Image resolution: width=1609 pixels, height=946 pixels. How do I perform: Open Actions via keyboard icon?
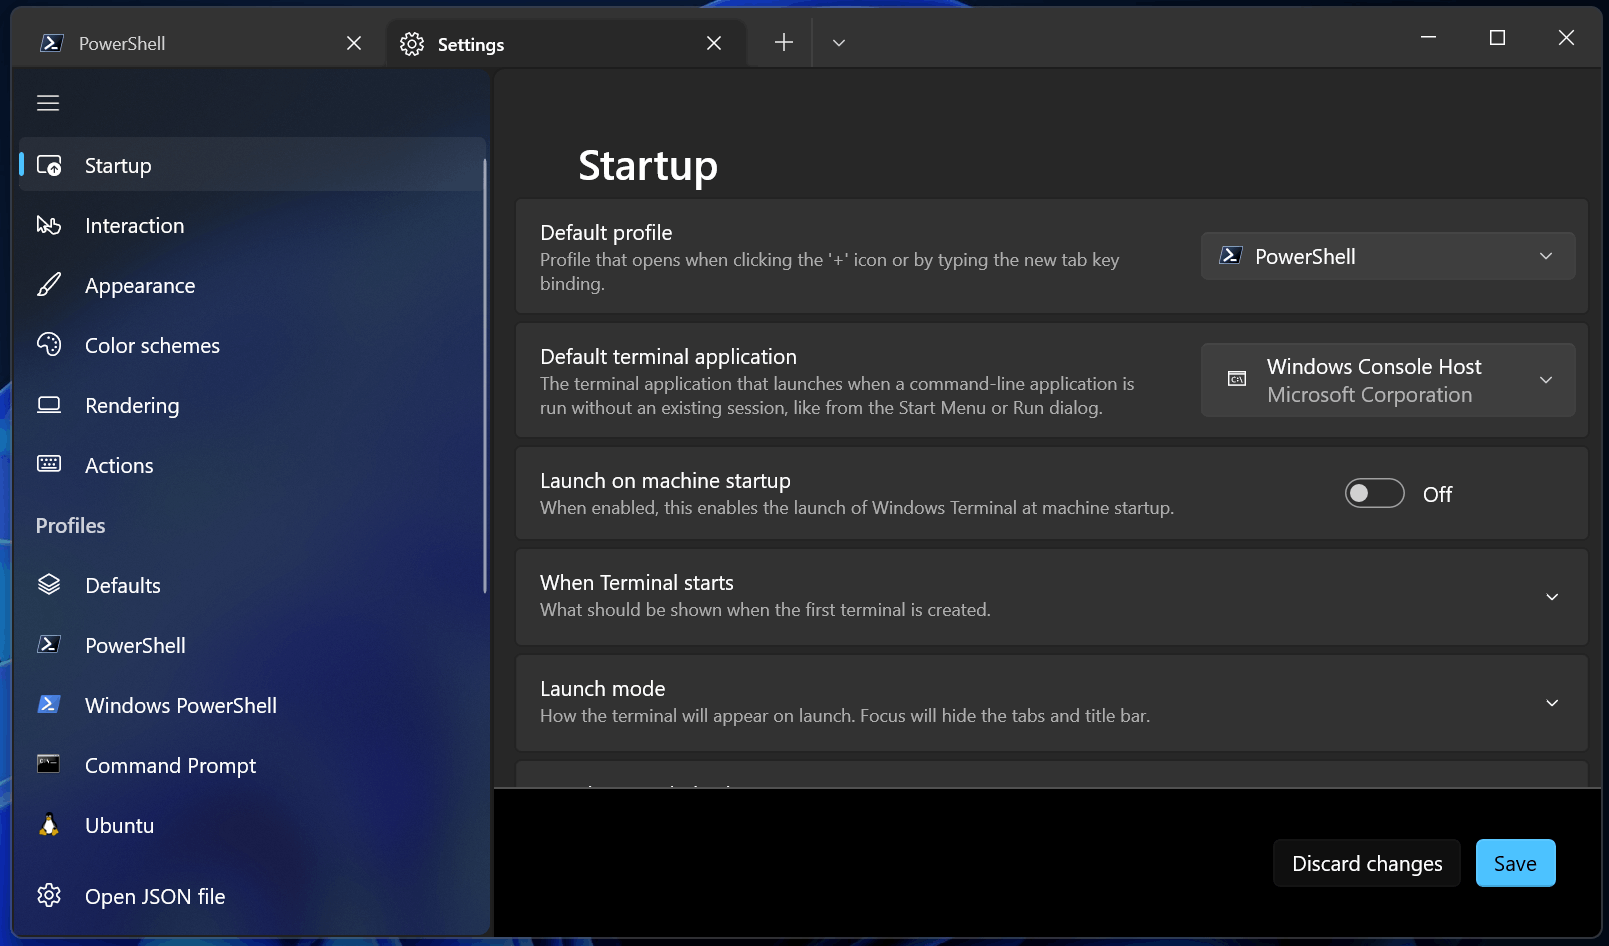(x=48, y=465)
